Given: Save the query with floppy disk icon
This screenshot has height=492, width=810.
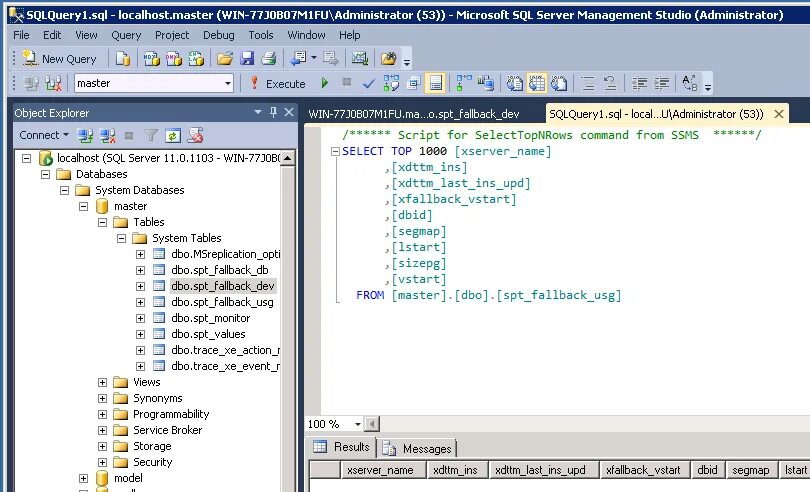Looking at the screenshot, I should (247, 59).
